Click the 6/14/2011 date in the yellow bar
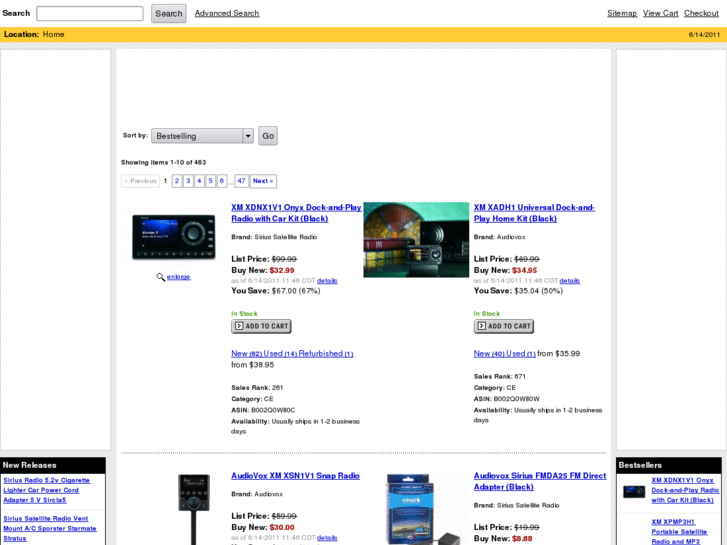This screenshot has width=727, height=545. coord(704,35)
